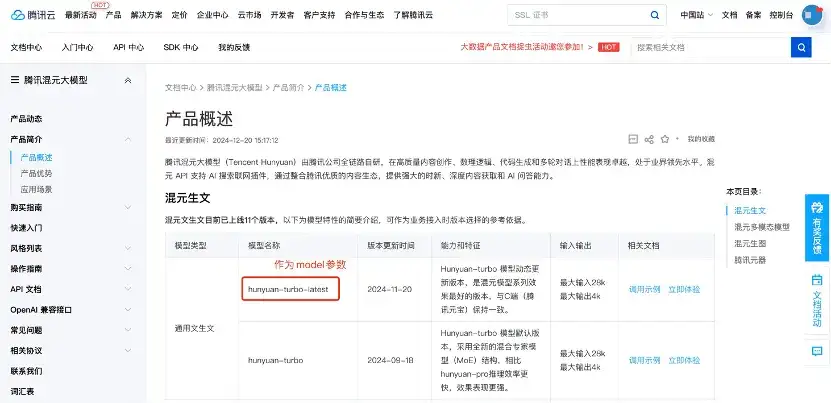This screenshot has height=404, width=832.
Task: Jump to 混元多模态模型 in page contents
Action: tap(762, 227)
